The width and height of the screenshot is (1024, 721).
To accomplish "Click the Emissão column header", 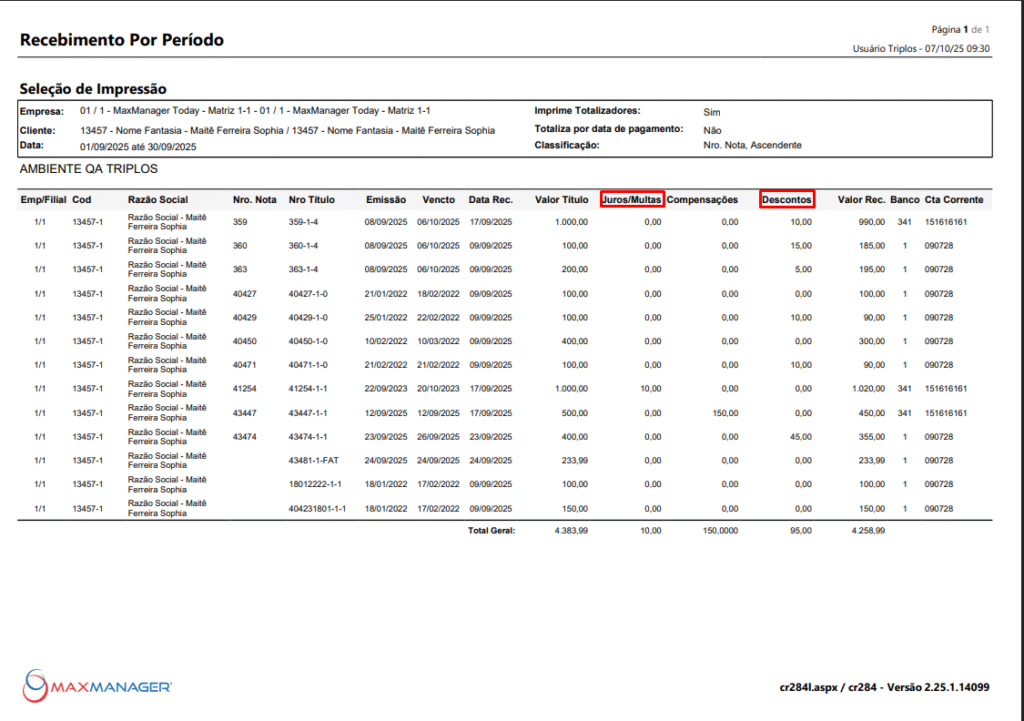I will point(385,200).
